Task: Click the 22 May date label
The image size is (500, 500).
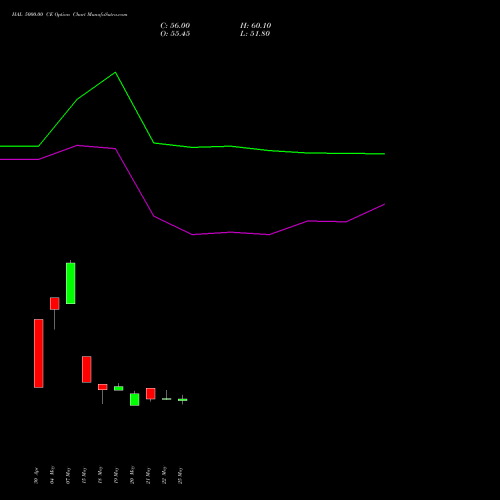Action: click(164, 475)
